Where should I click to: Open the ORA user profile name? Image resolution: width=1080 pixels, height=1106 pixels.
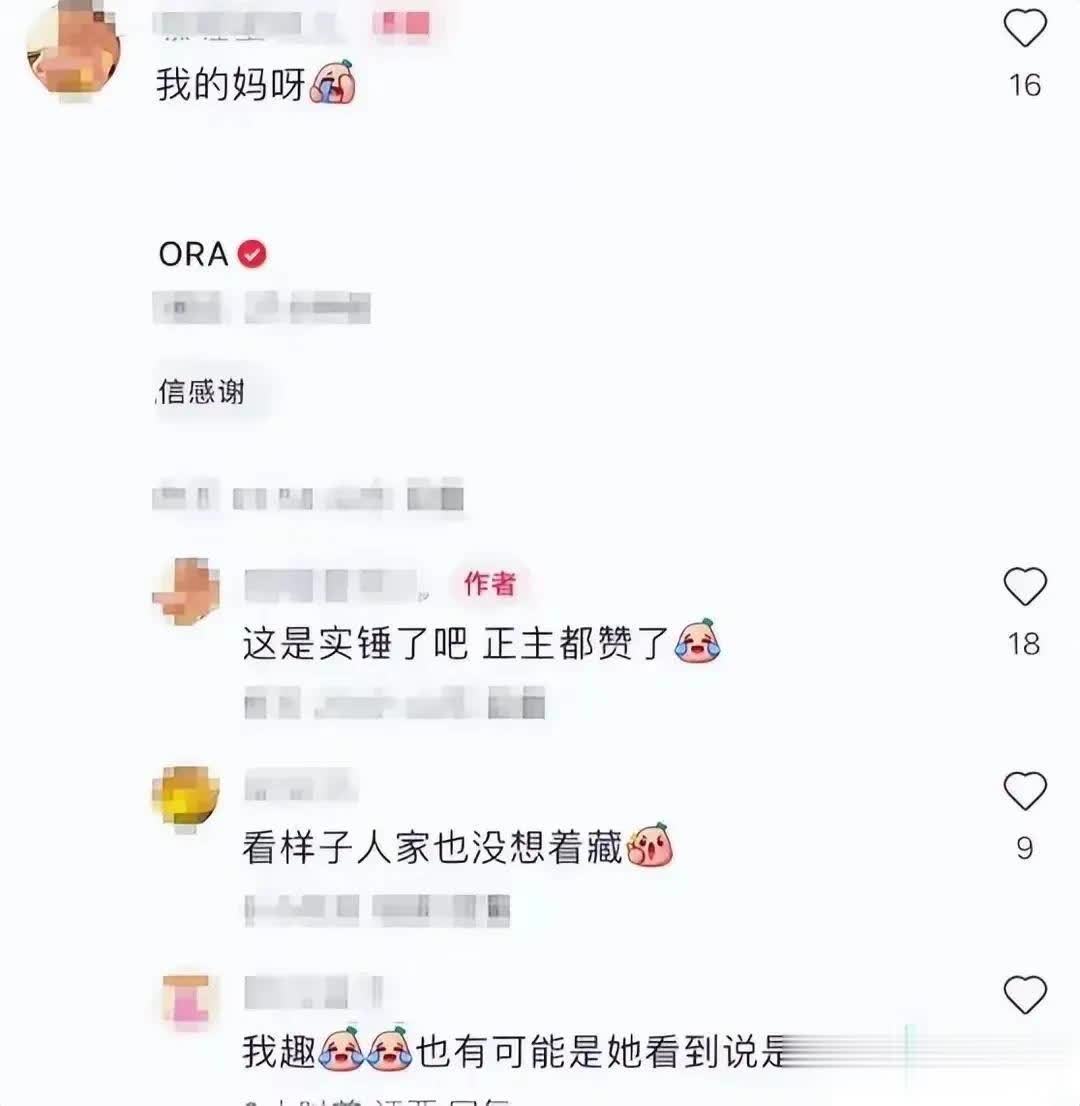tap(193, 254)
